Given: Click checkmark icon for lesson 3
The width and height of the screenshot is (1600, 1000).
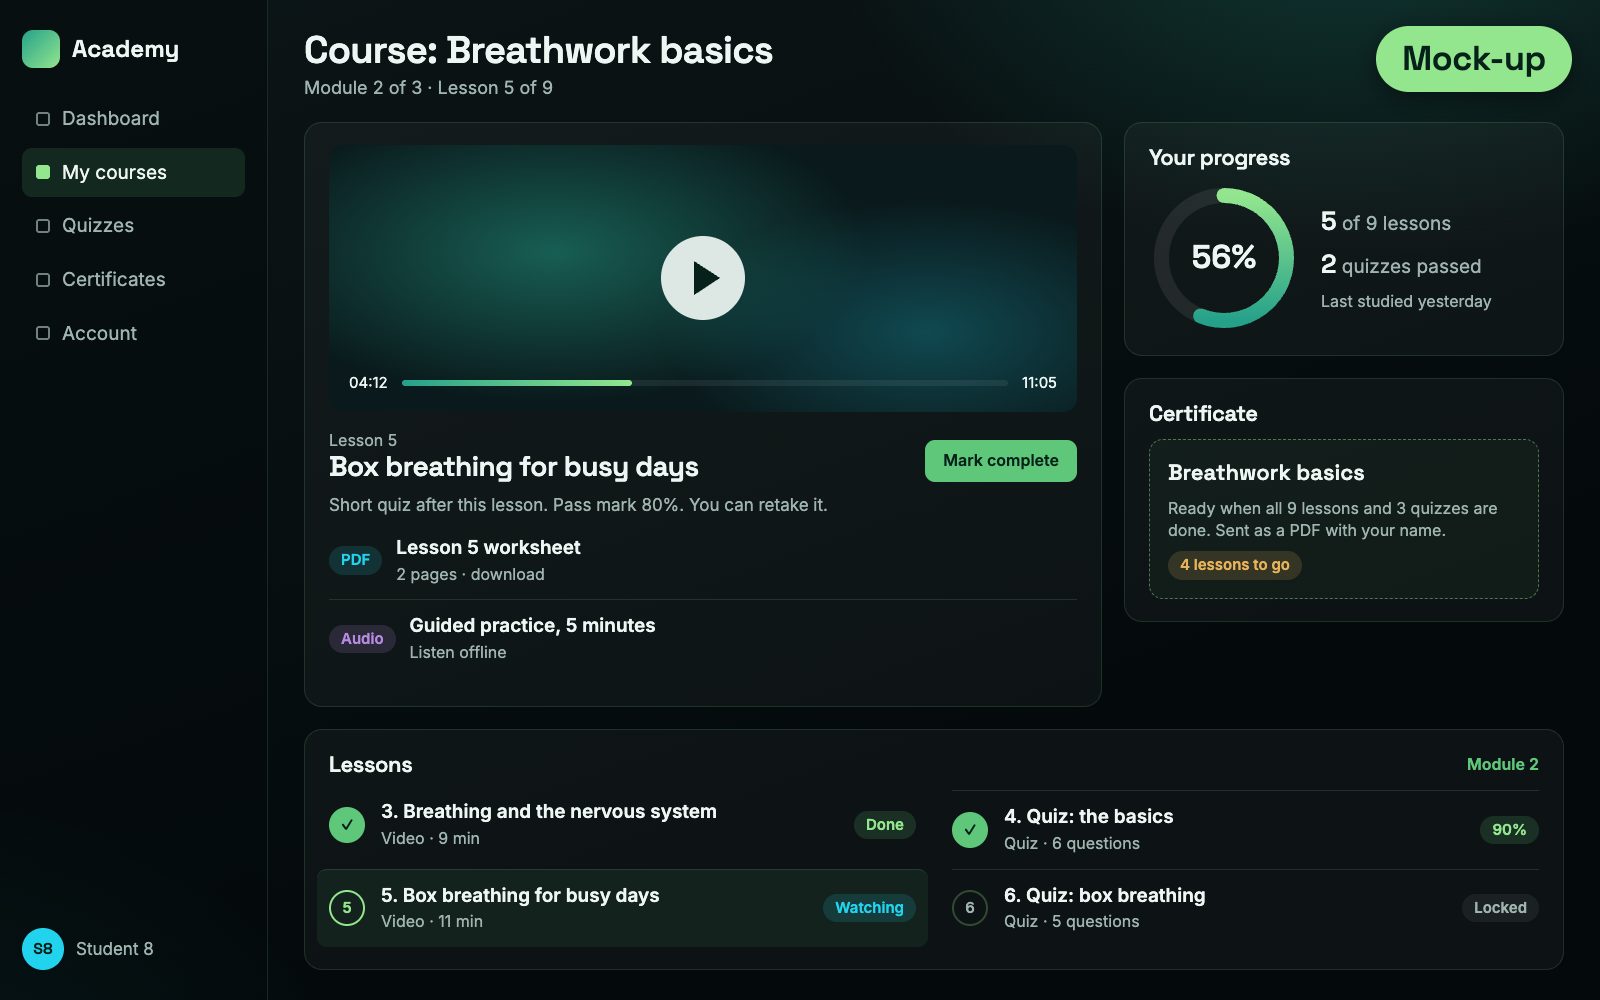Looking at the screenshot, I should coord(347,825).
